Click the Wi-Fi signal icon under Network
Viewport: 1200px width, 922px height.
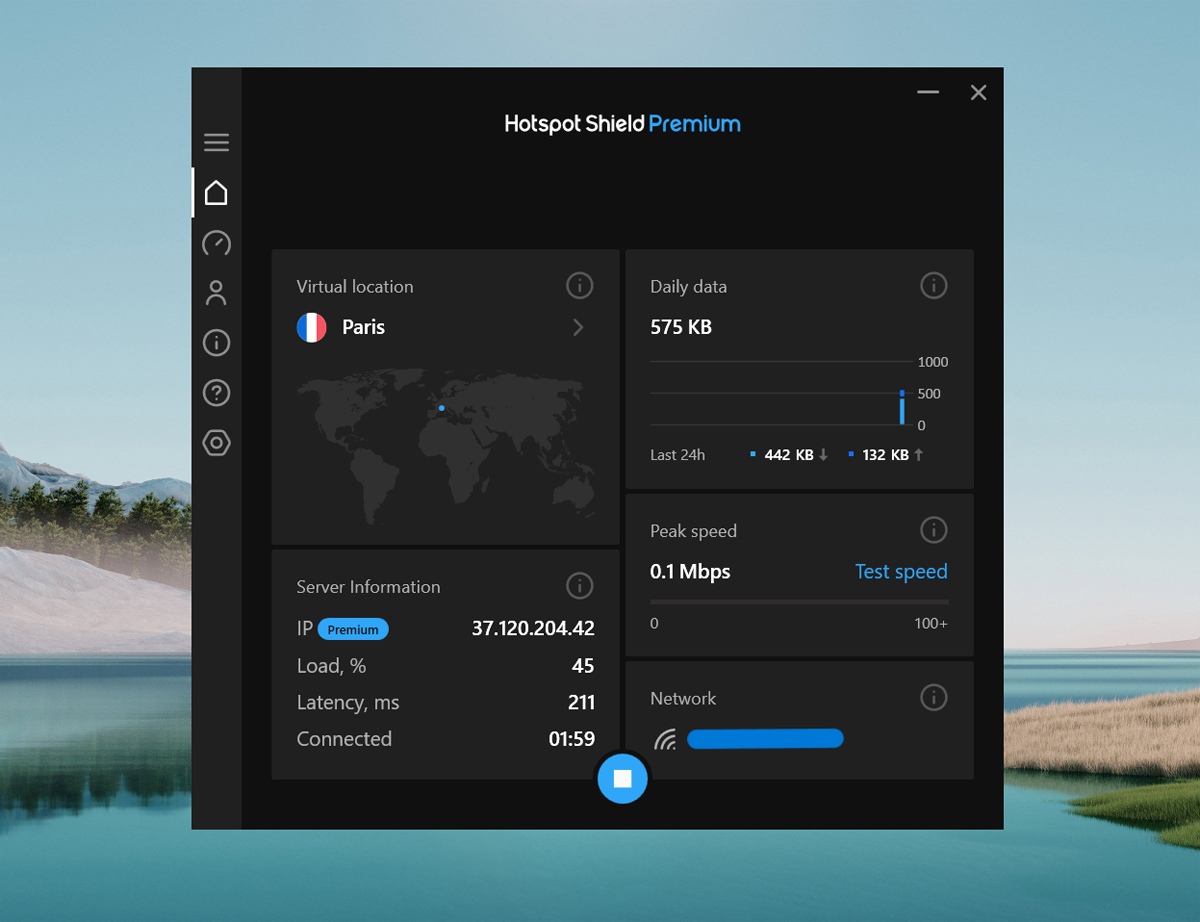[x=665, y=738]
